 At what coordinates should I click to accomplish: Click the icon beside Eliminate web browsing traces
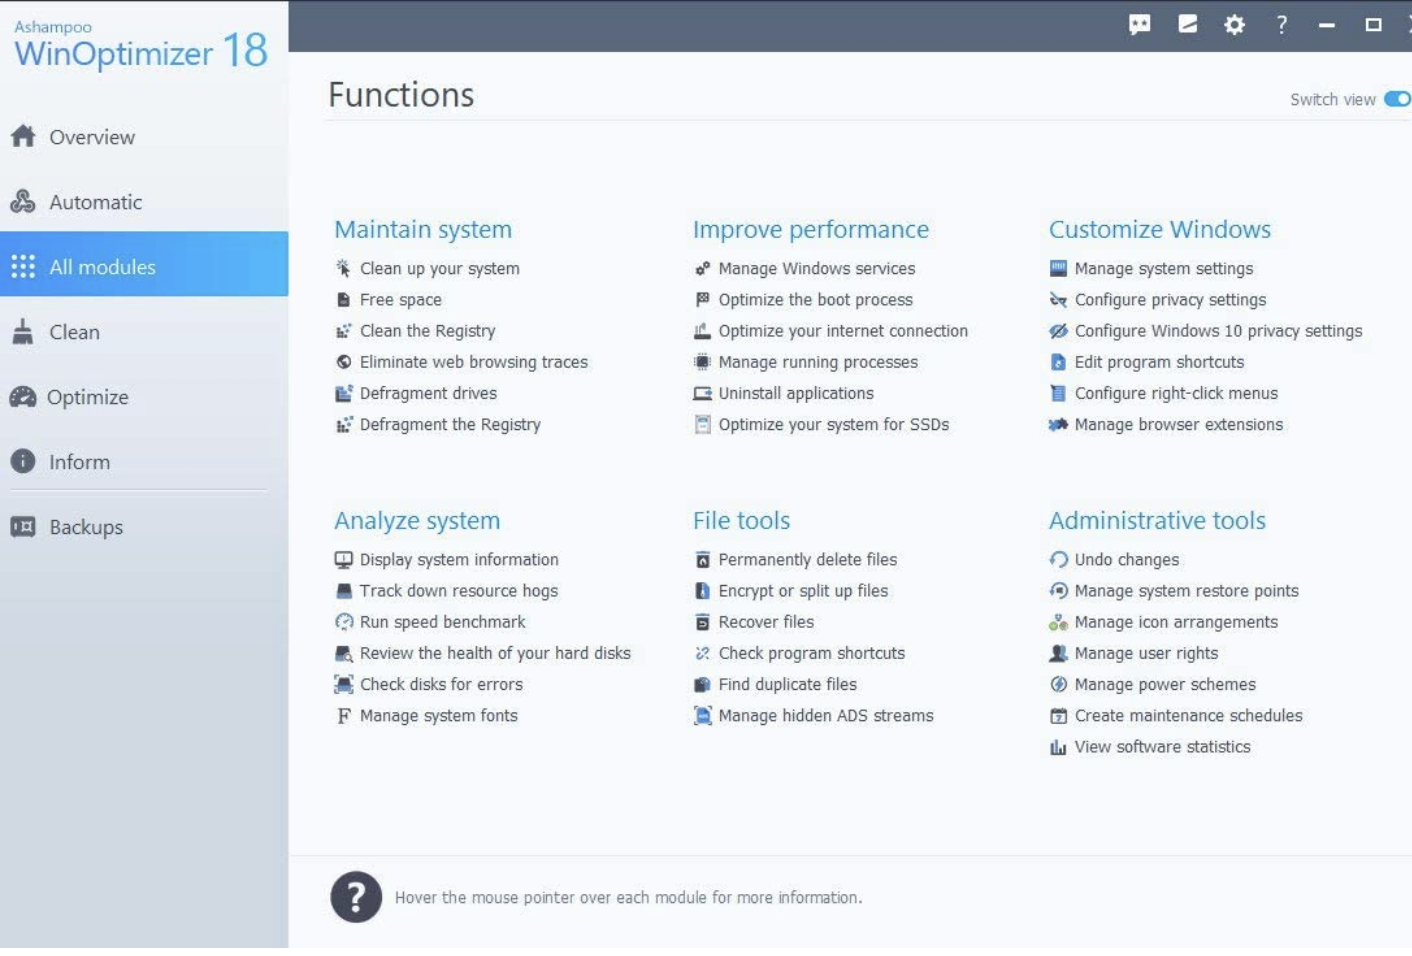click(x=343, y=362)
